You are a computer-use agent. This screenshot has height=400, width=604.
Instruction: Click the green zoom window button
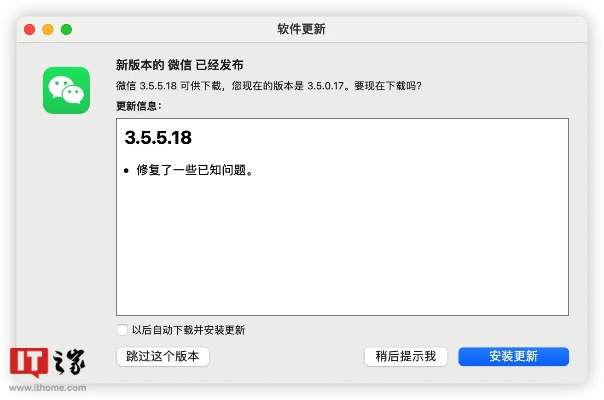(67, 29)
